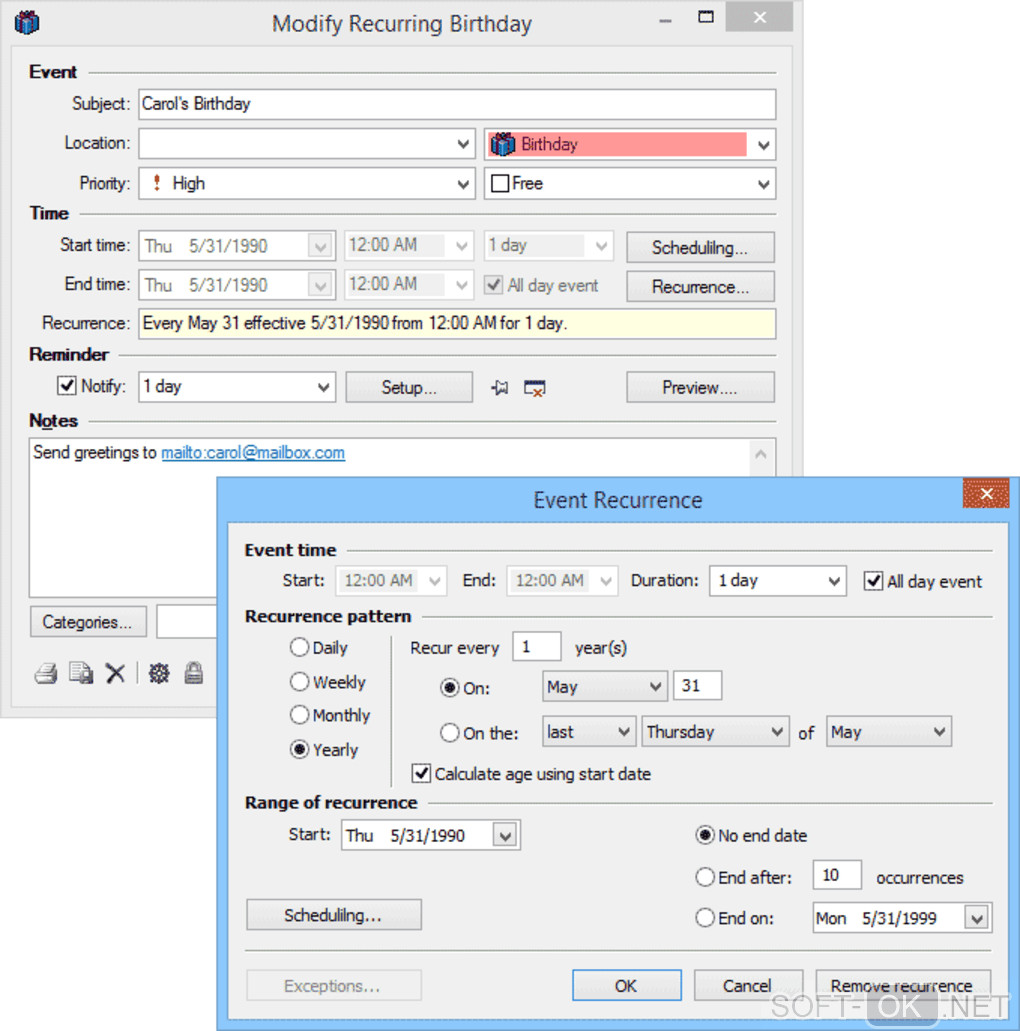Maximize the Modify Recurring Birthday window

pyautogui.click(x=706, y=17)
